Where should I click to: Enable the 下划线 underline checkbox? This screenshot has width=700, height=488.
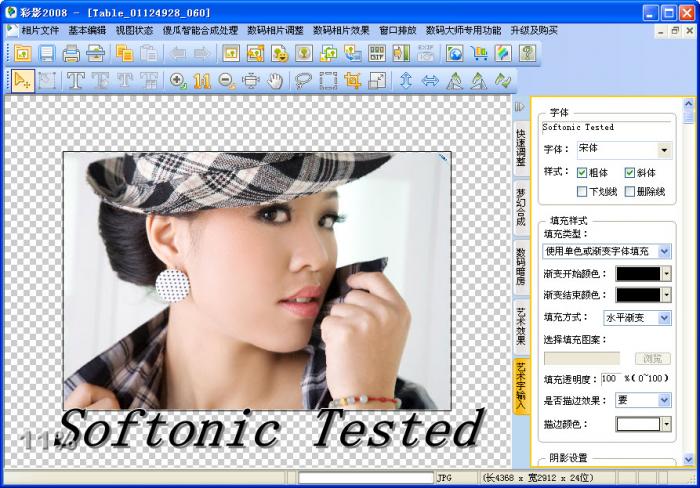[x=582, y=192]
